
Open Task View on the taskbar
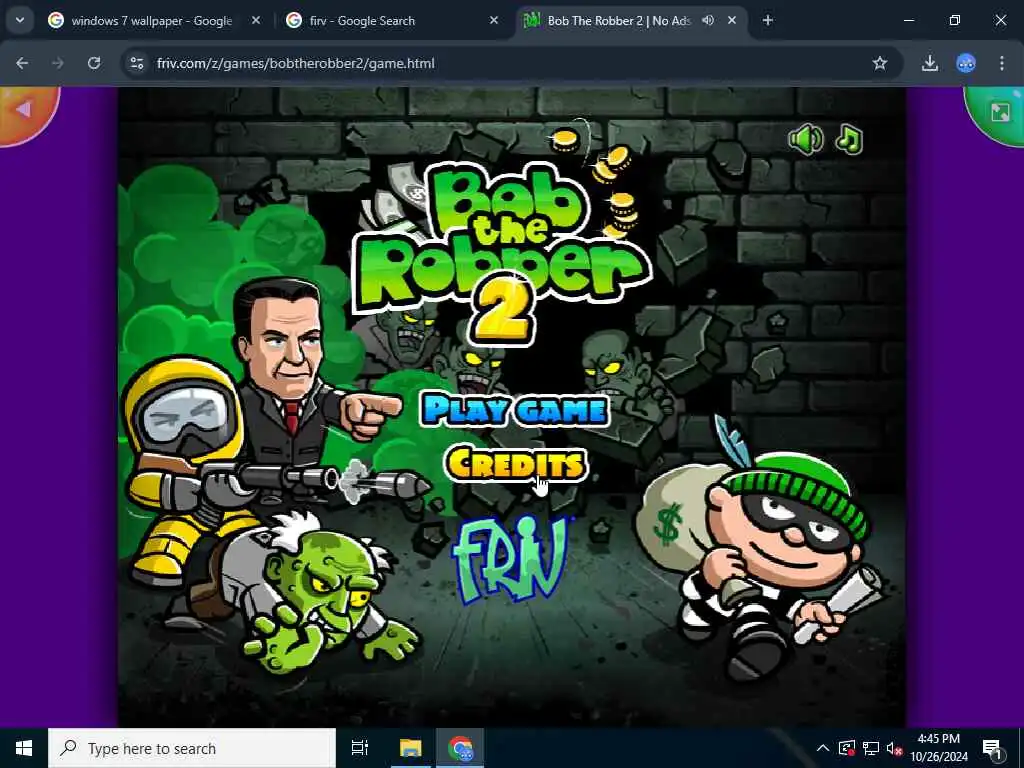pyautogui.click(x=360, y=748)
